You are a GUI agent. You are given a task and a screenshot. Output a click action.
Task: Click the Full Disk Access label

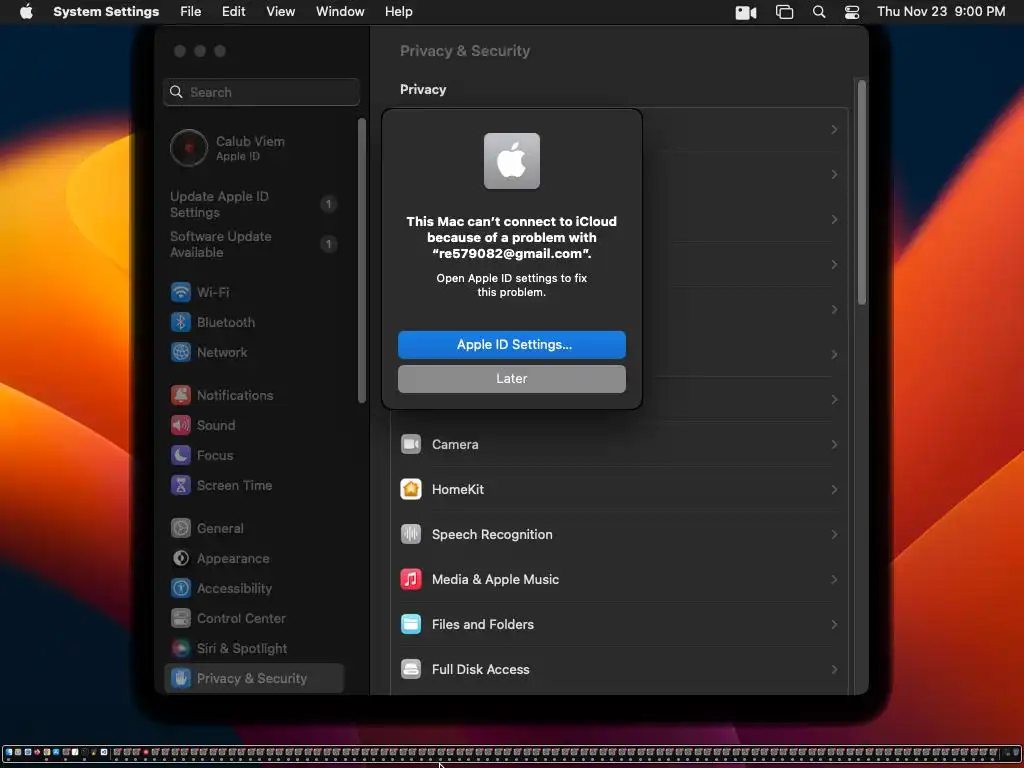point(481,669)
